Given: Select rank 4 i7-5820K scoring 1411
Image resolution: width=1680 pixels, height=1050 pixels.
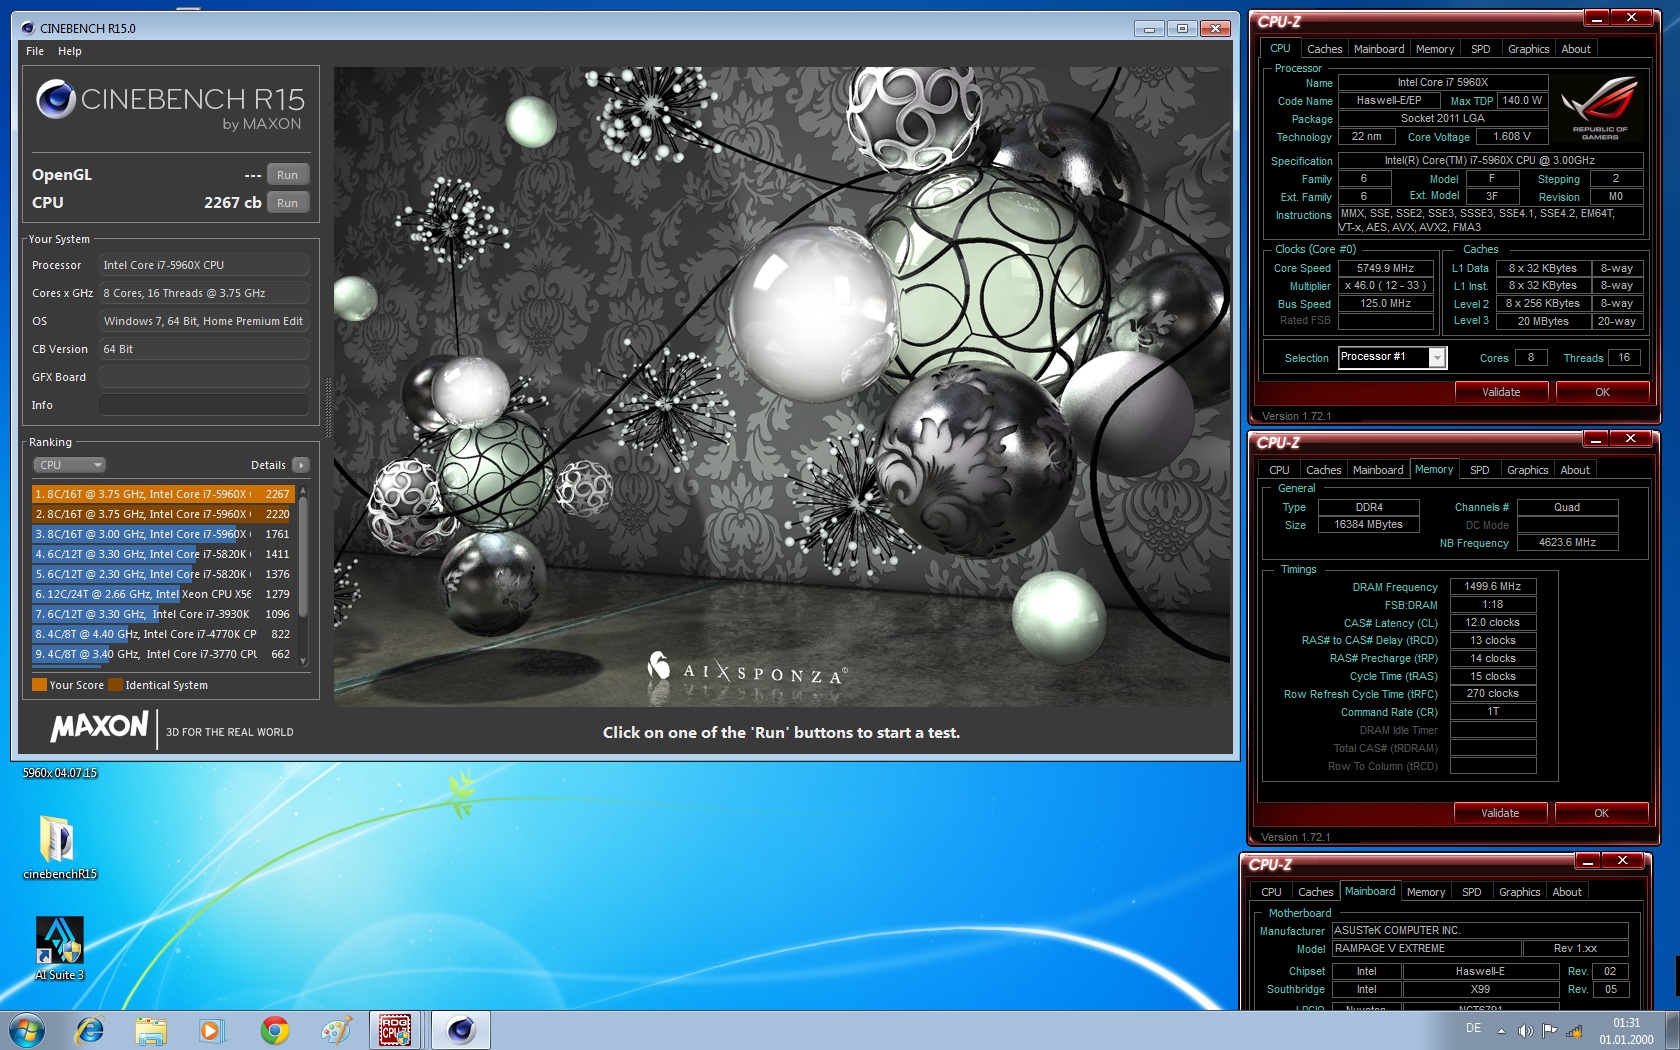Looking at the screenshot, I should click(x=163, y=554).
